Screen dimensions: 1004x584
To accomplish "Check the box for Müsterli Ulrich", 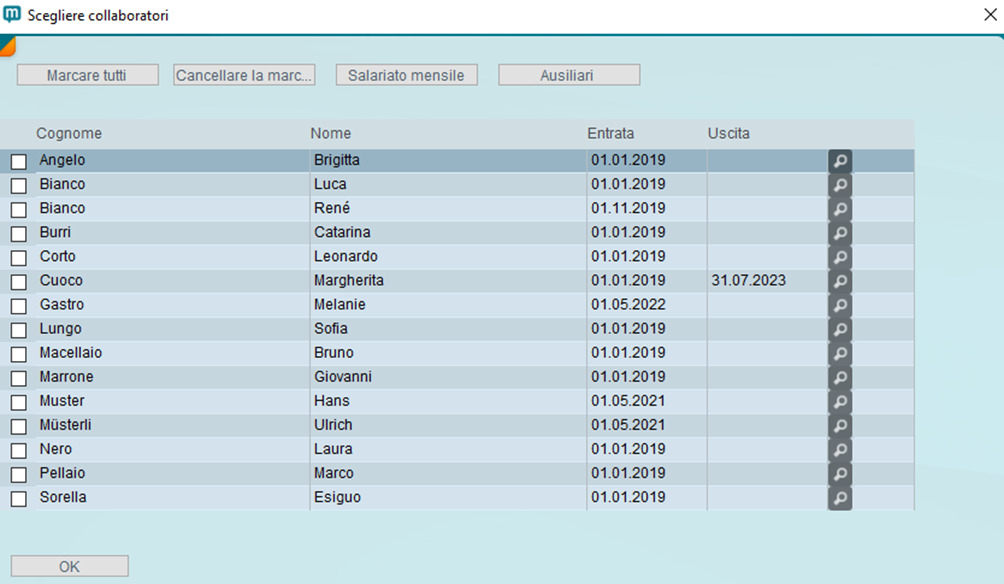I will click(19, 426).
